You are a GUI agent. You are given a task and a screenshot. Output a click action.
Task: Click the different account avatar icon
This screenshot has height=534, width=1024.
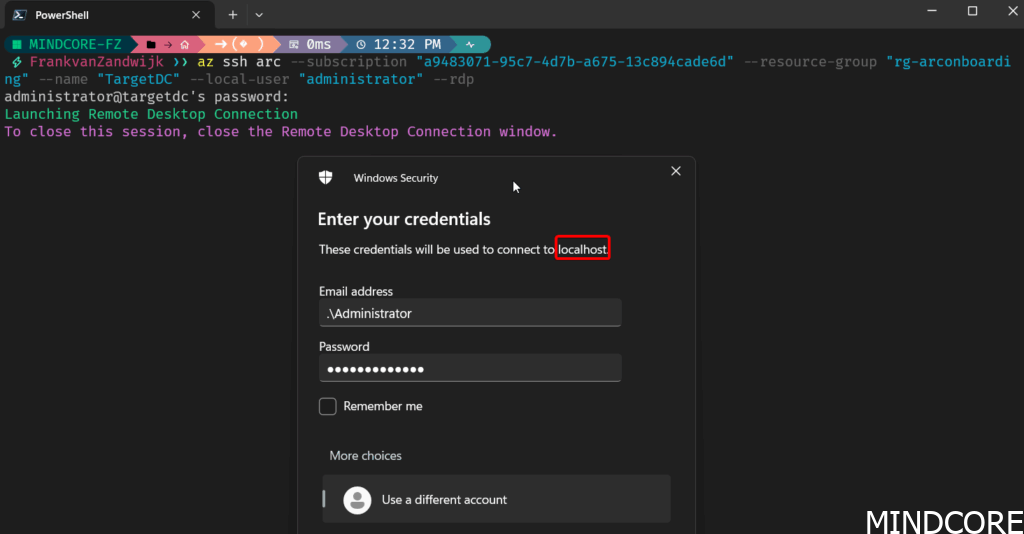click(357, 500)
